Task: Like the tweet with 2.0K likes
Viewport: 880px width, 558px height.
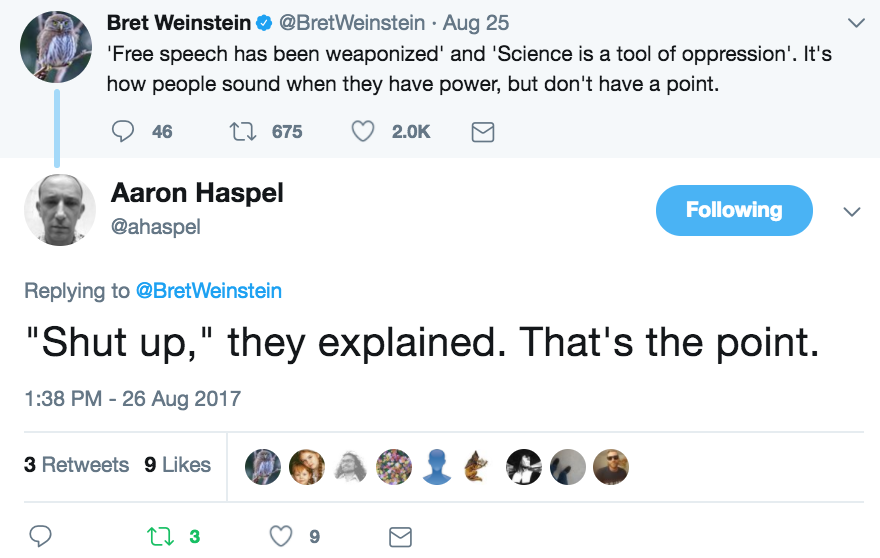Action: pos(363,131)
